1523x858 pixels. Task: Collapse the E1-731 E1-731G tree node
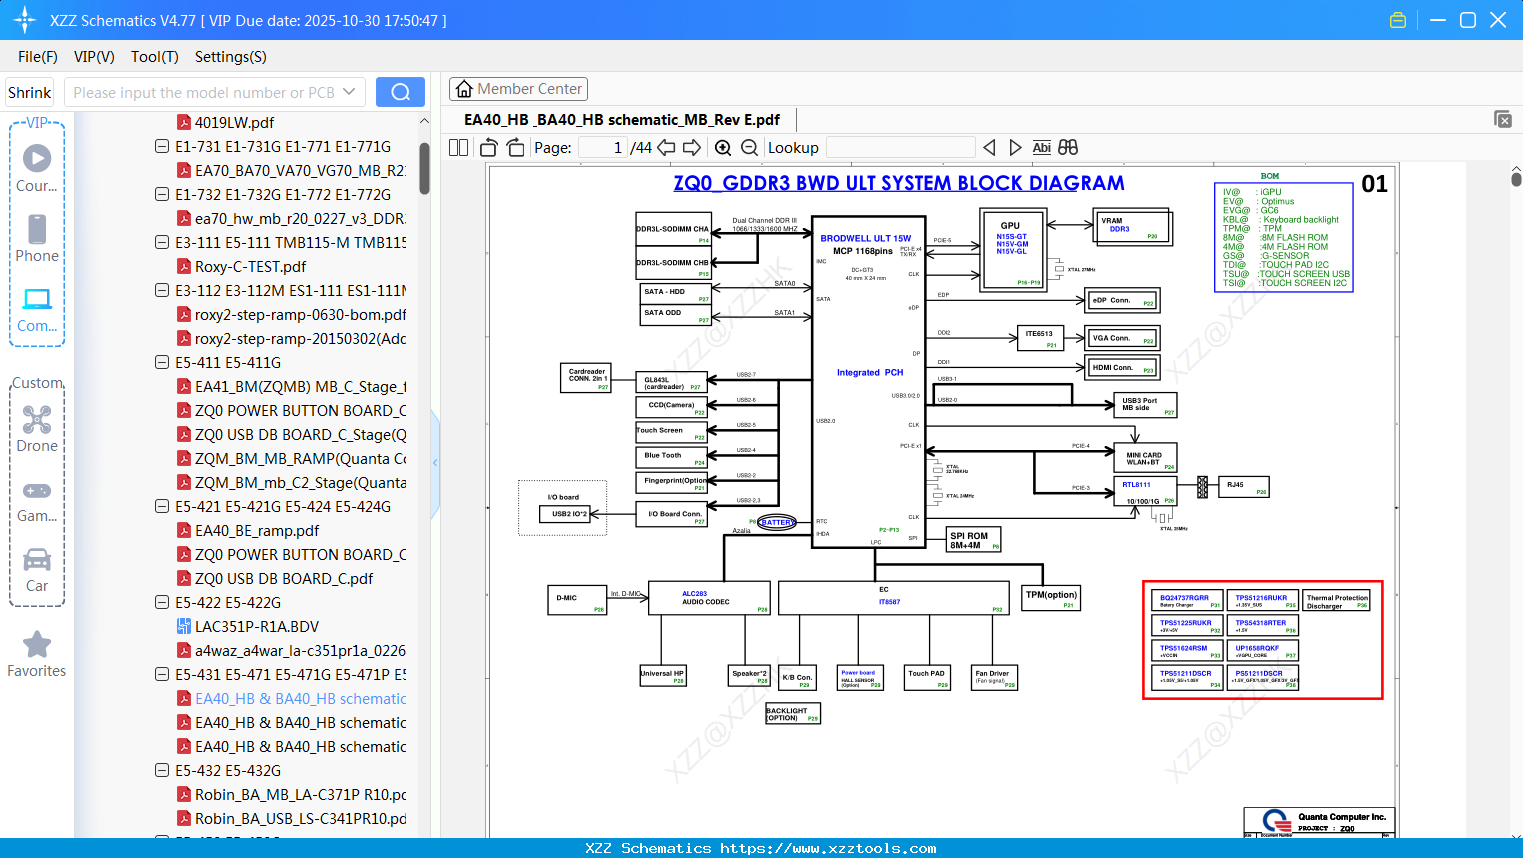point(162,147)
